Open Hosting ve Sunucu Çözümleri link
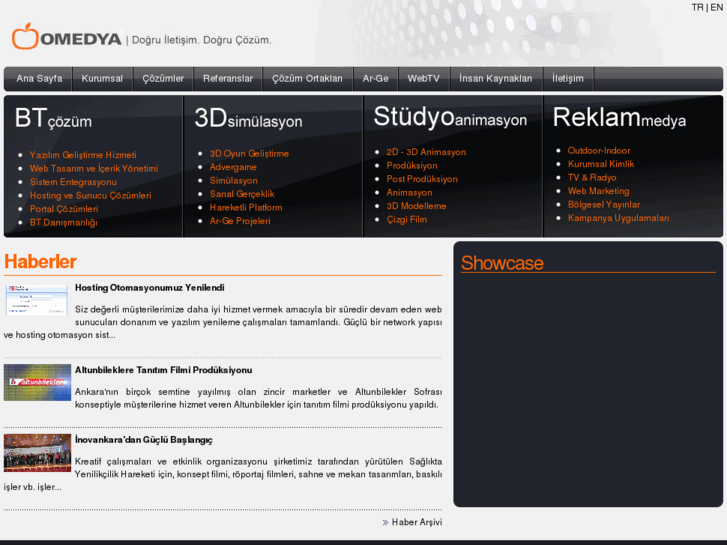This screenshot has height=545, width=727. 90,195
